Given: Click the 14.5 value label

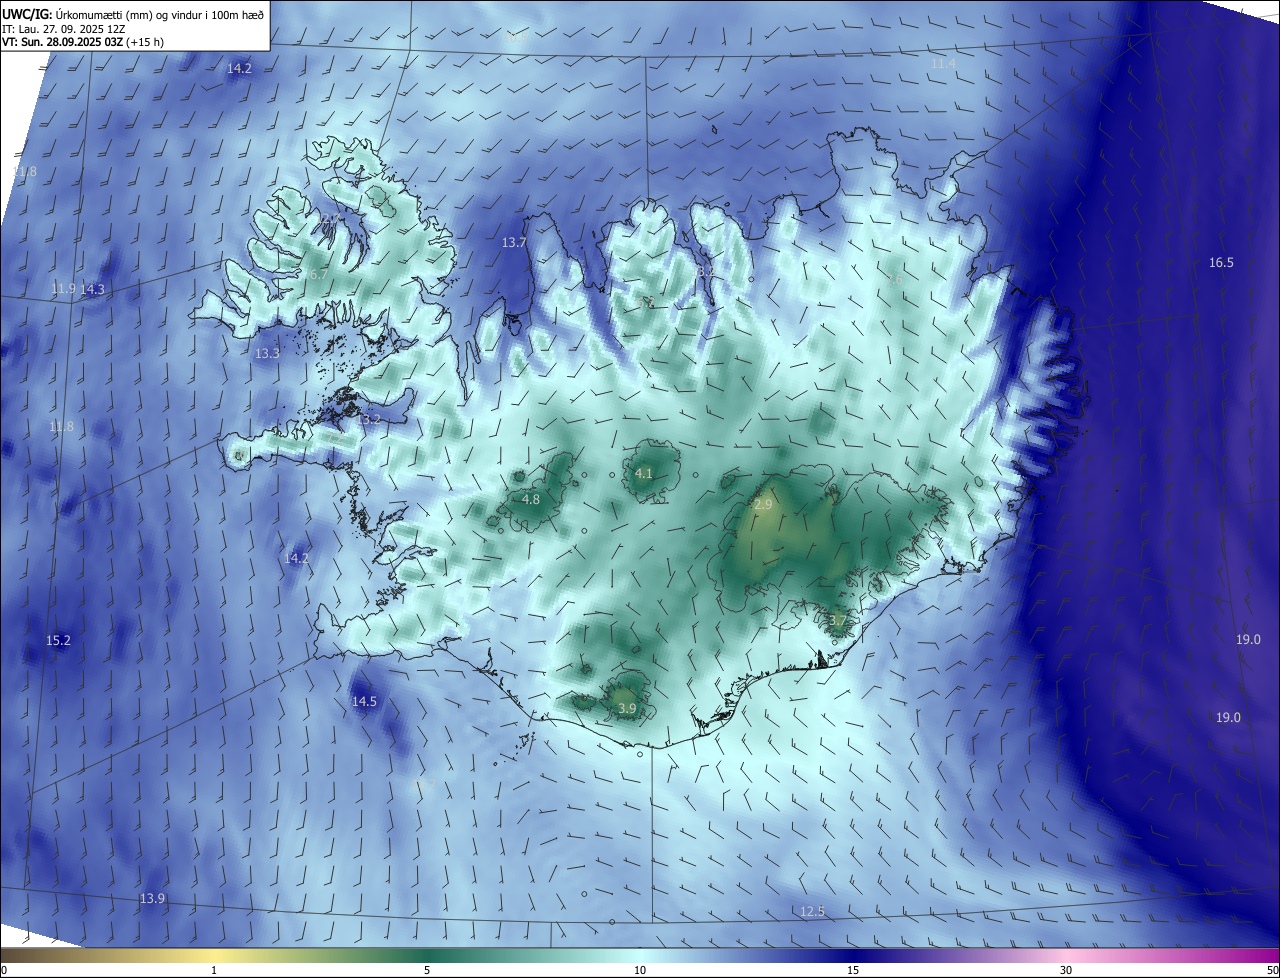Looking at the screenshot, I should pos(364,702).
